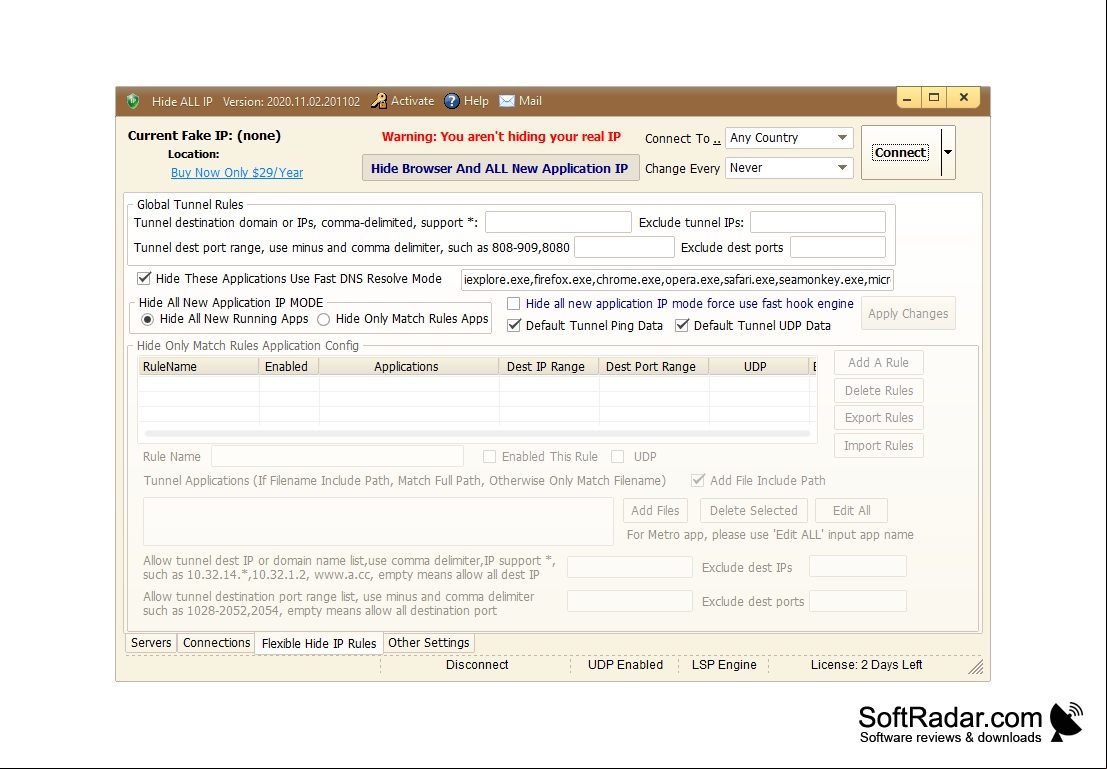
Task: Toggle Hide These Applications Use Fast DNS checkbox
Action: click(144, 278)
